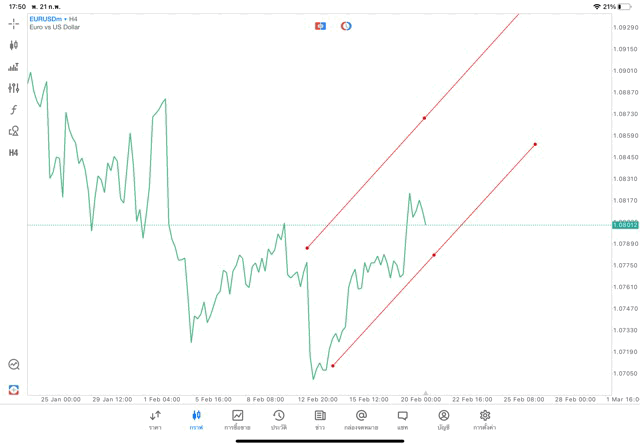Open the indicators (f) icon
640x447 pixels.
[14, 110]
